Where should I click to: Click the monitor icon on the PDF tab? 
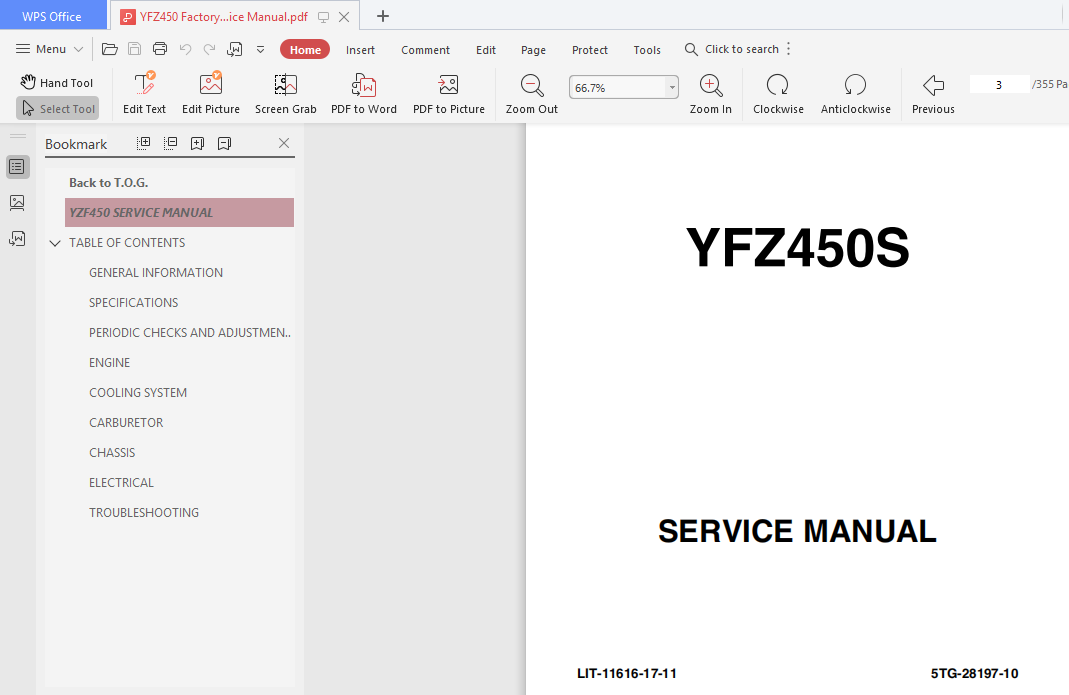(x=324, y=17)
